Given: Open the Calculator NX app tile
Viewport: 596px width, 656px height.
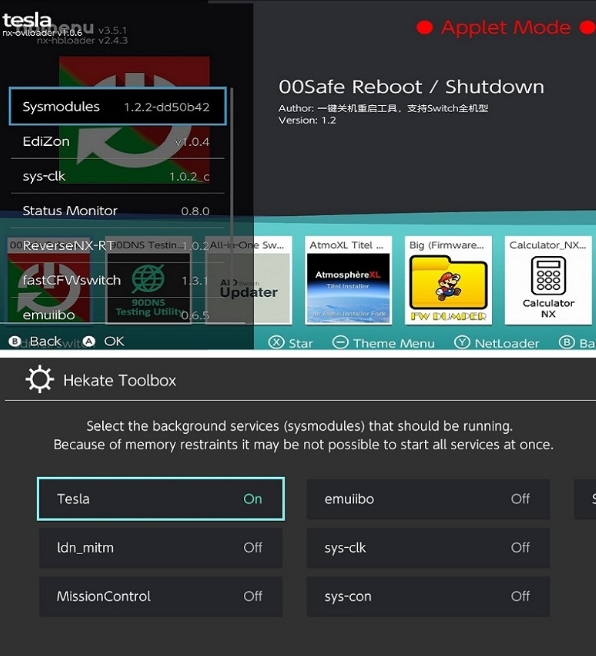Looking at the screenshot, I should tap(548, 280).
